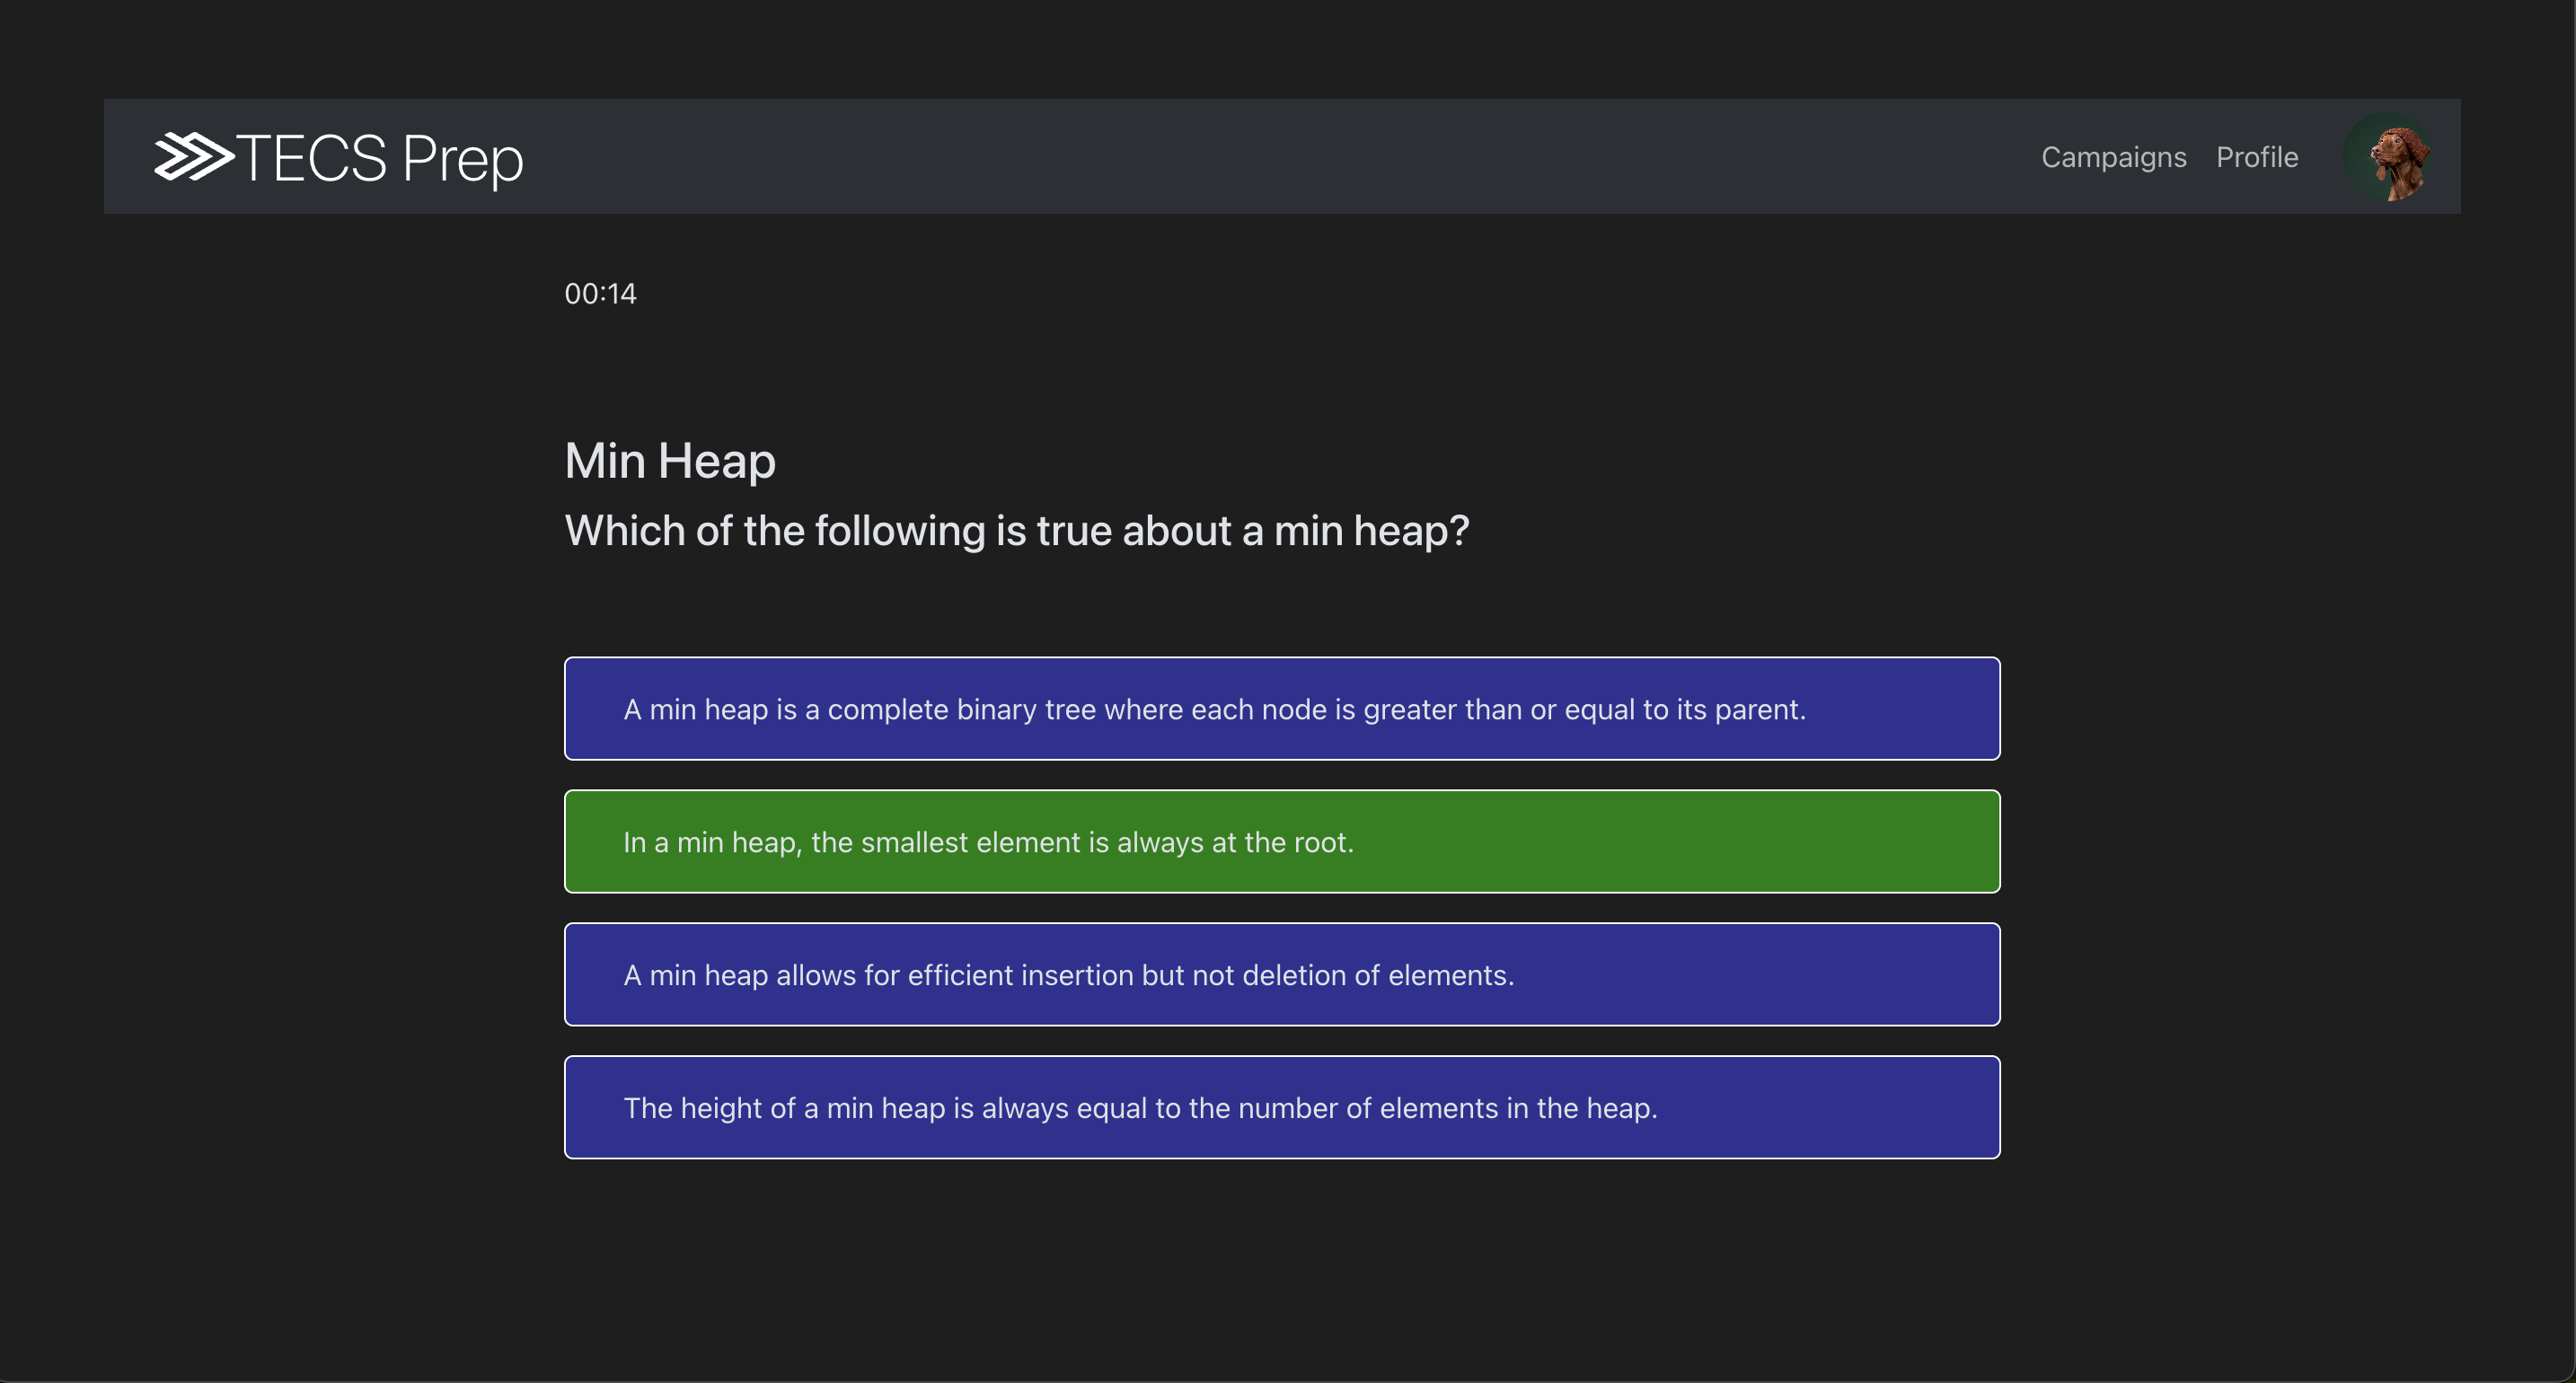This screenshot has height=1383, width=2576.
Task: Click the word 'deletion' in the third answer
Action: [x=1294, y=976]
